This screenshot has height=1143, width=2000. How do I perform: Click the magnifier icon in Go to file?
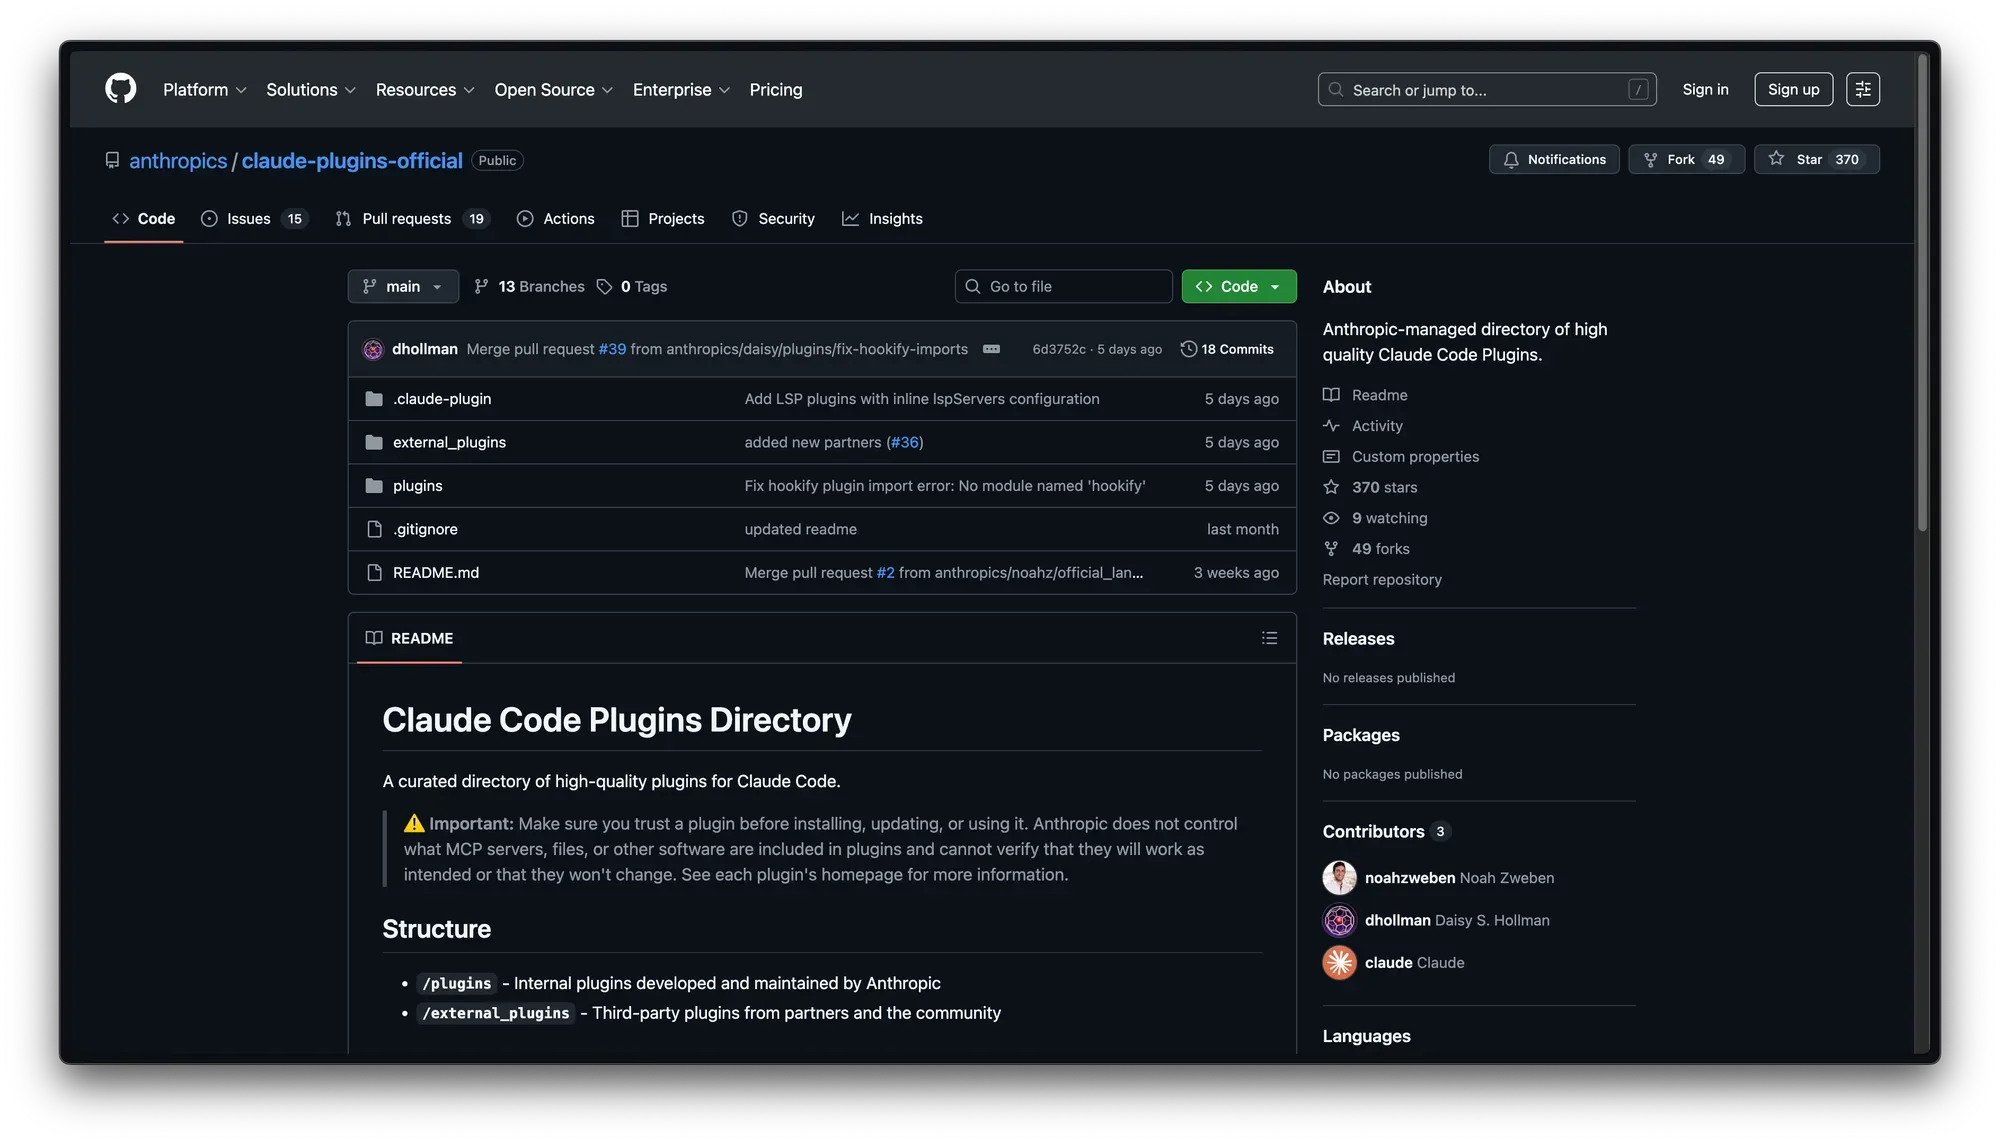click(x=972, y=286)
